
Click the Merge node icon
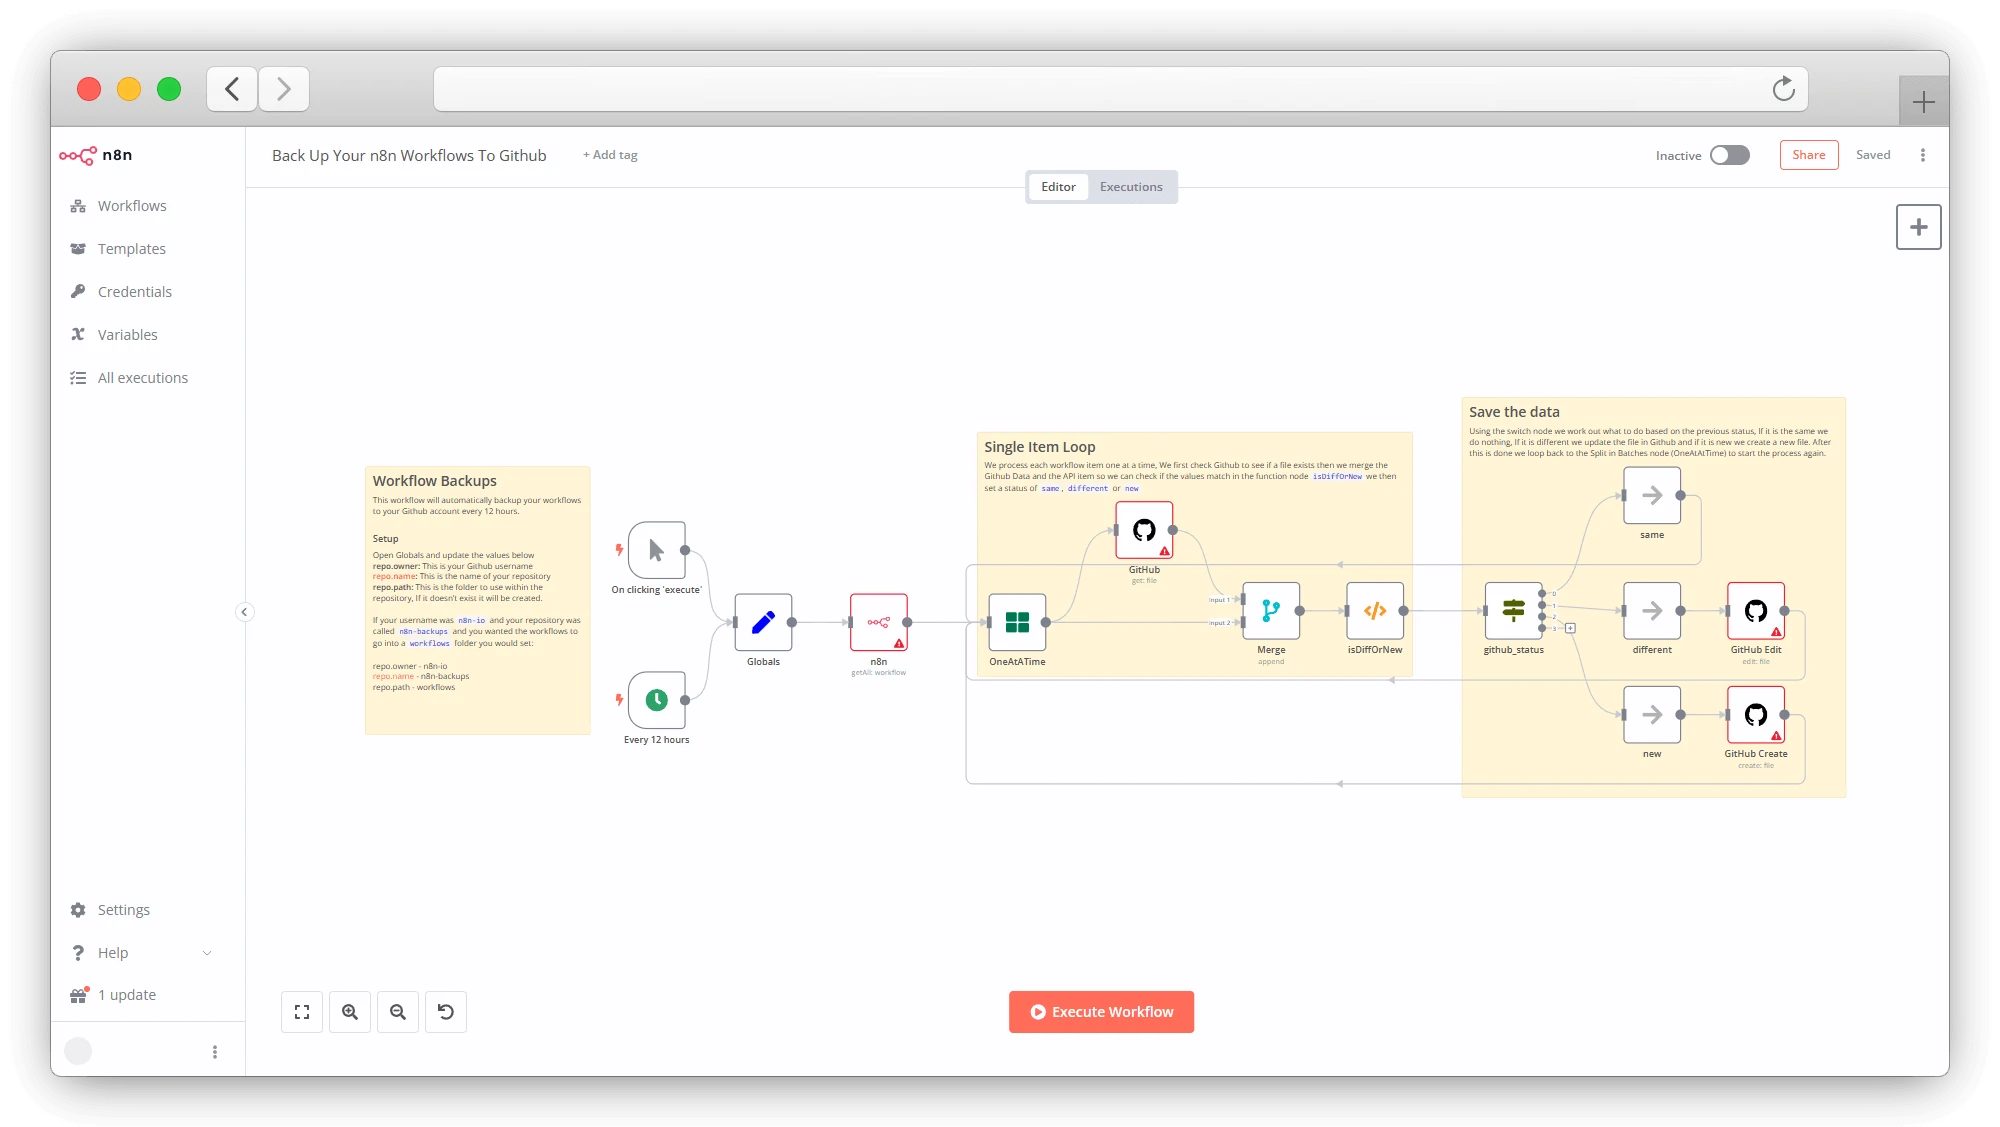(1271, 611)
